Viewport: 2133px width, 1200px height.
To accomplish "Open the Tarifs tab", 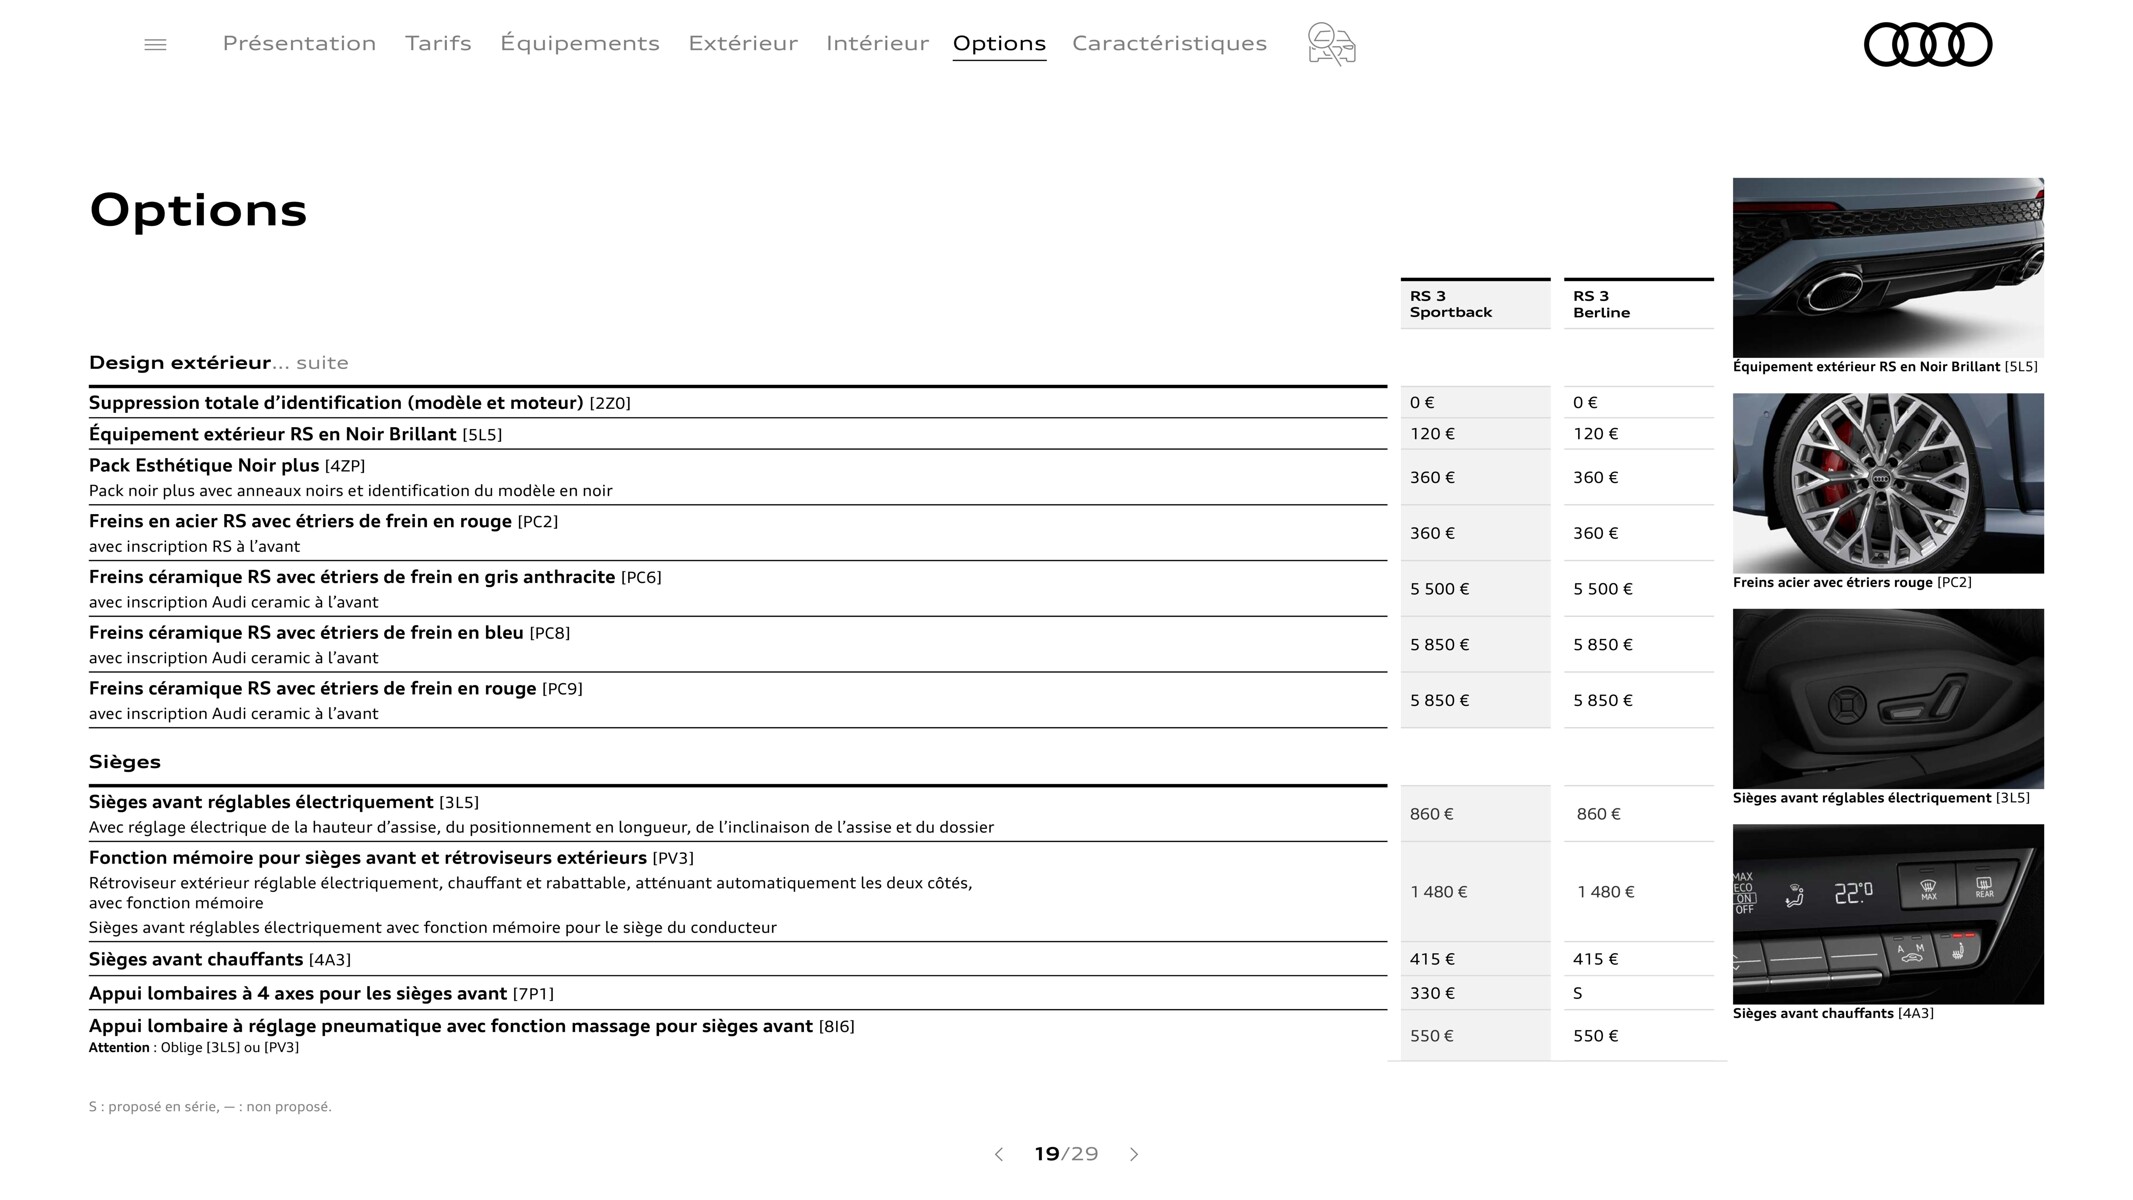I will coord(438,43).
